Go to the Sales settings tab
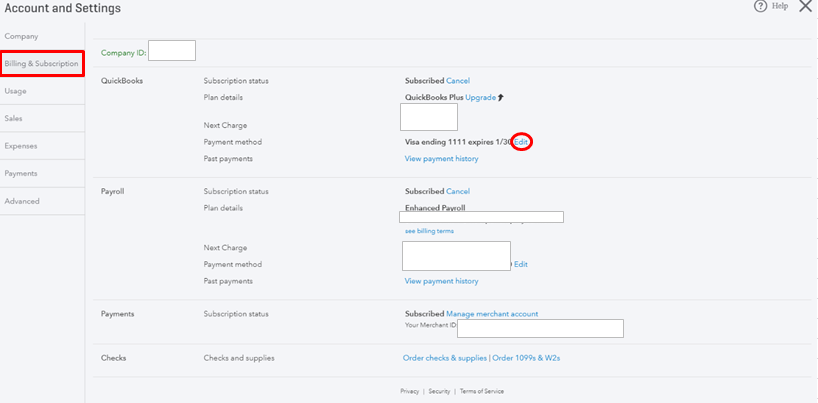The width and height of the screenshot is (818, 403). pos(14,118)
